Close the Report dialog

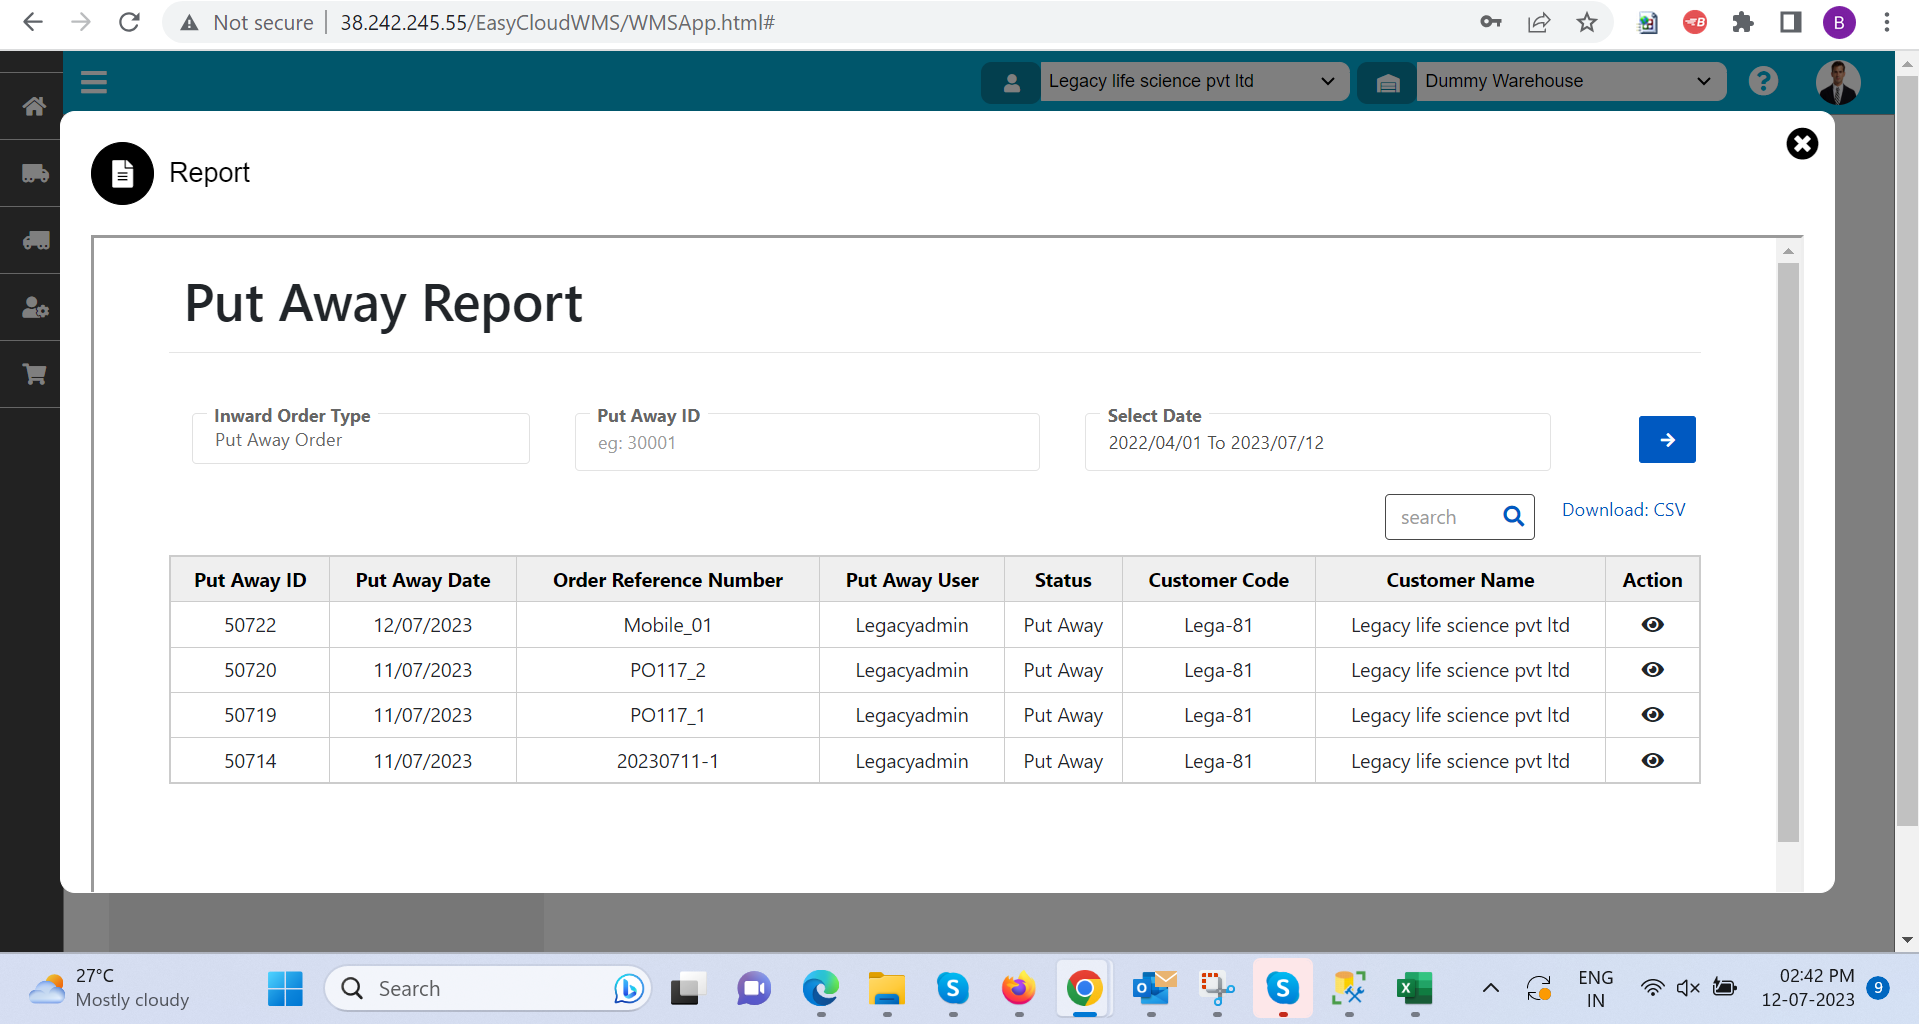click(x=1801, y=144)
